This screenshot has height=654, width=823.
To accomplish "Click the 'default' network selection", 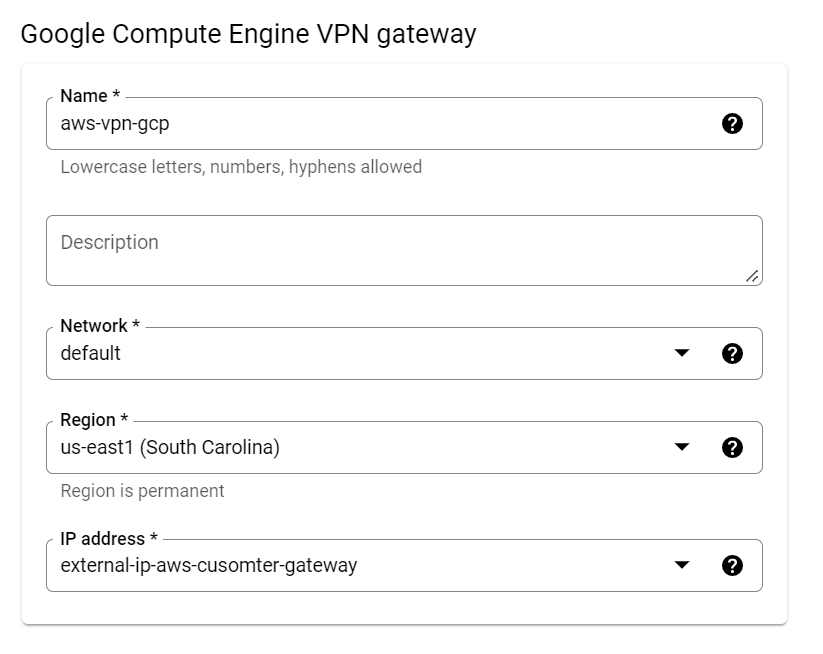I will click(x=91, y=353).
